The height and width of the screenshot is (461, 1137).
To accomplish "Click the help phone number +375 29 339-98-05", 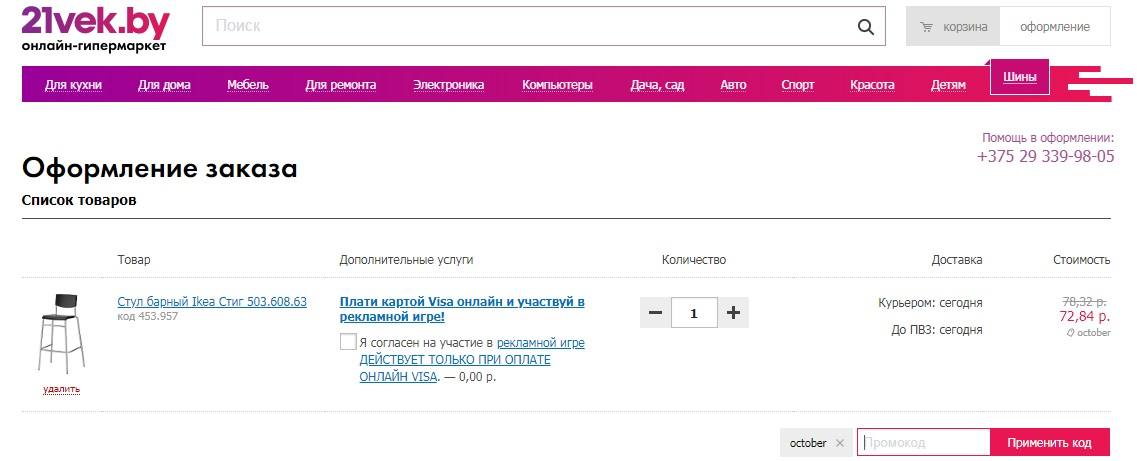I will 1046,157.
